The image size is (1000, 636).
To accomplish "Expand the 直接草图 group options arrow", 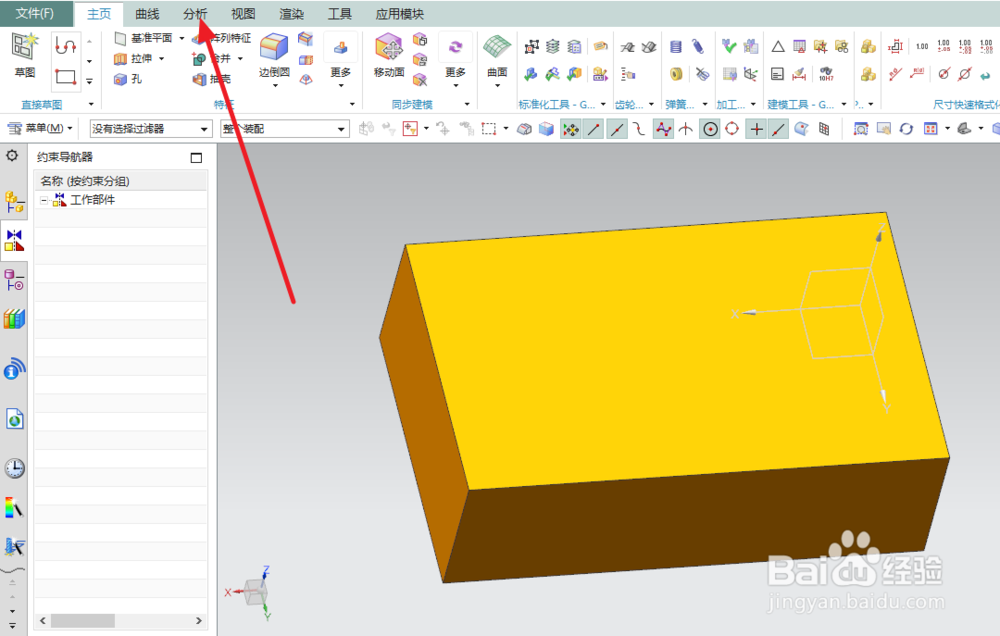I will 91,104.
